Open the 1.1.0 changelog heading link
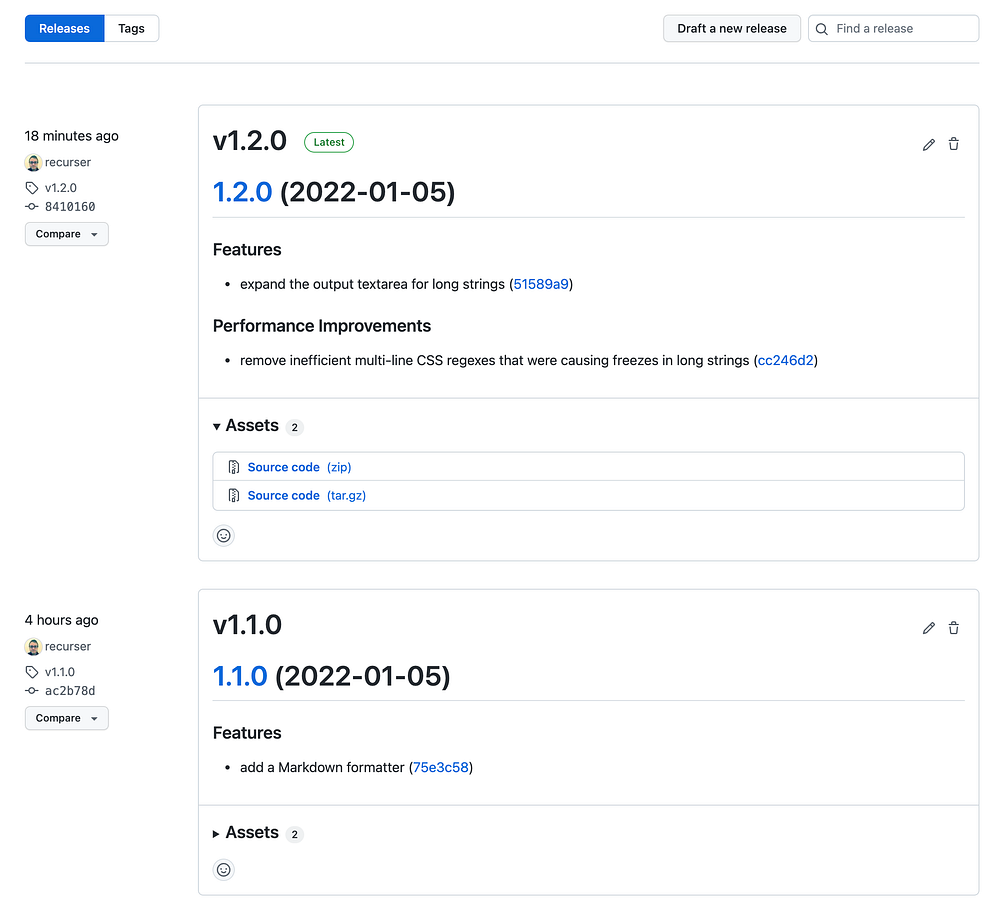This screenshot has height=917, width=1000. (x=240, y=676)
